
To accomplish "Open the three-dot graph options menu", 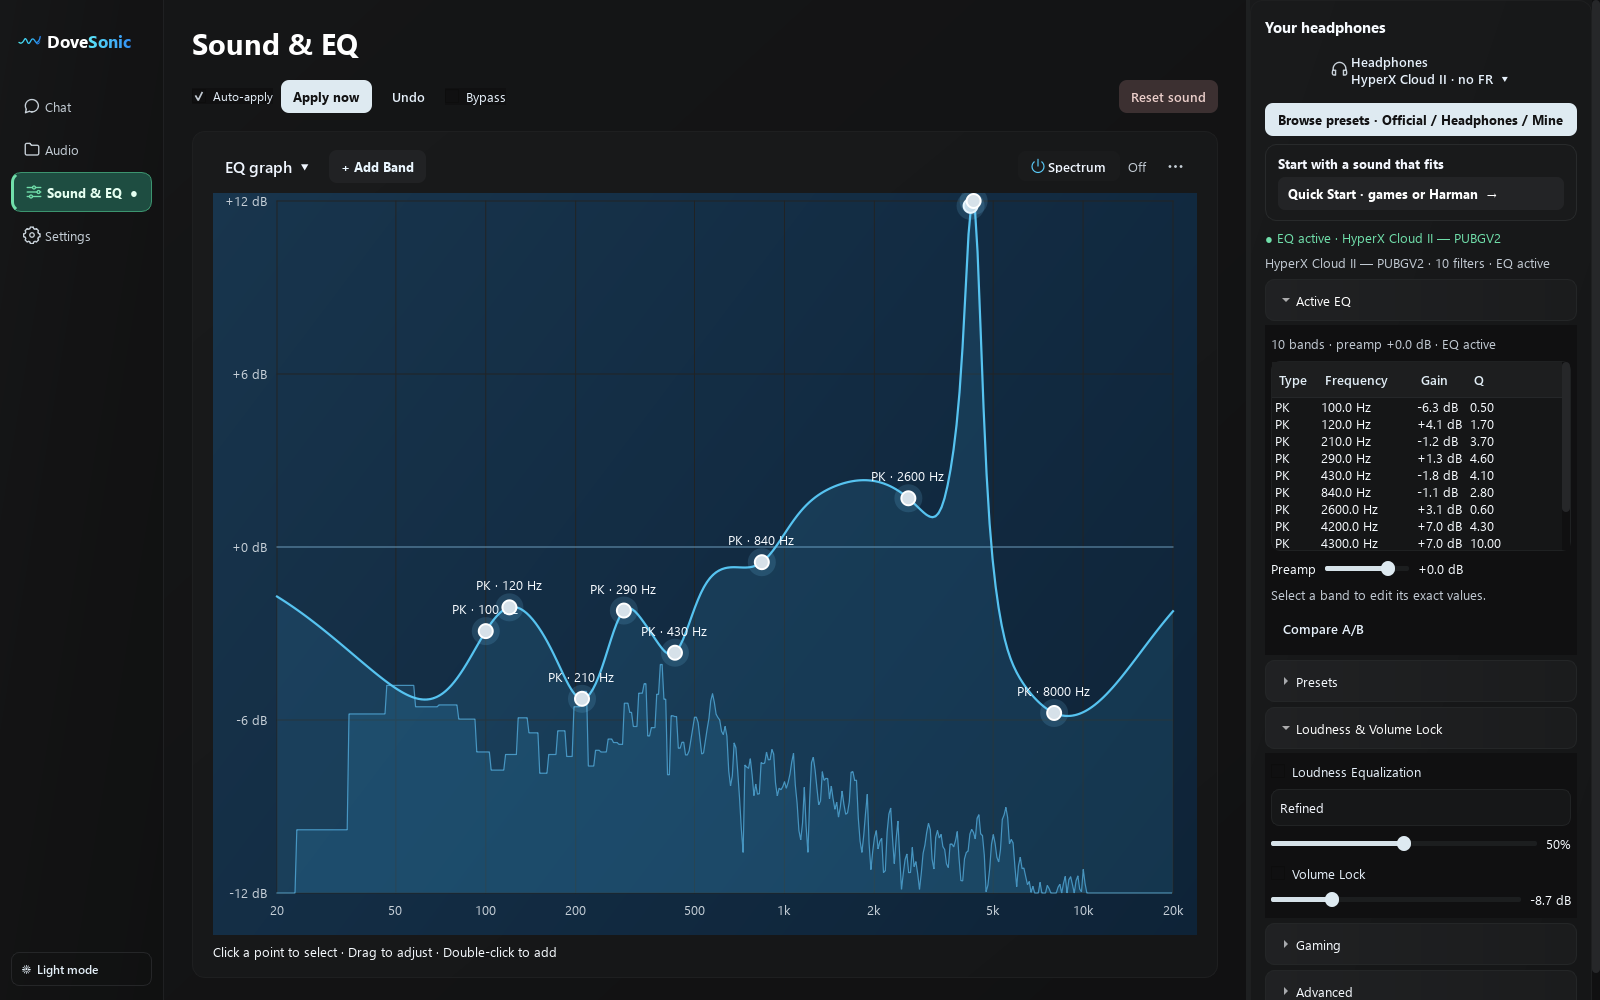I will coord(1175,166).
